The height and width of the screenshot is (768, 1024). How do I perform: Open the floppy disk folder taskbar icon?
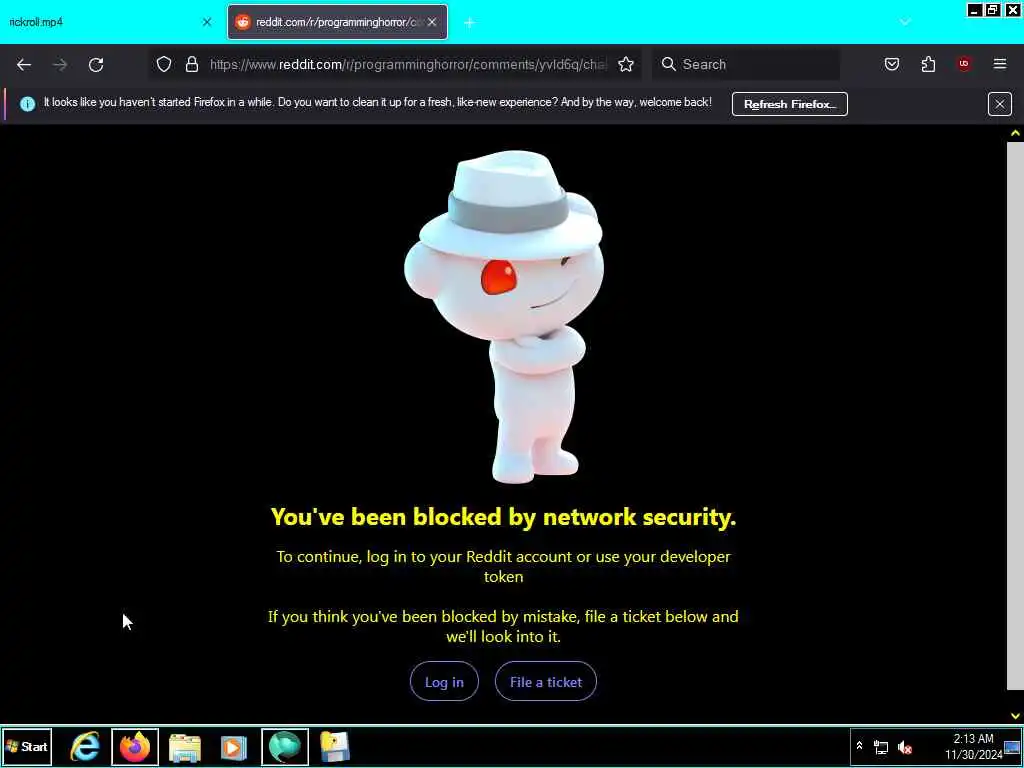334,746
